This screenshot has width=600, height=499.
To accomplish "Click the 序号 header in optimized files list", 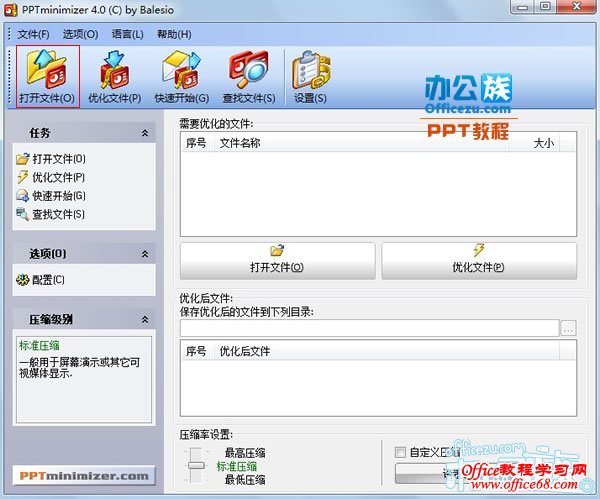I will coord(197,351).
